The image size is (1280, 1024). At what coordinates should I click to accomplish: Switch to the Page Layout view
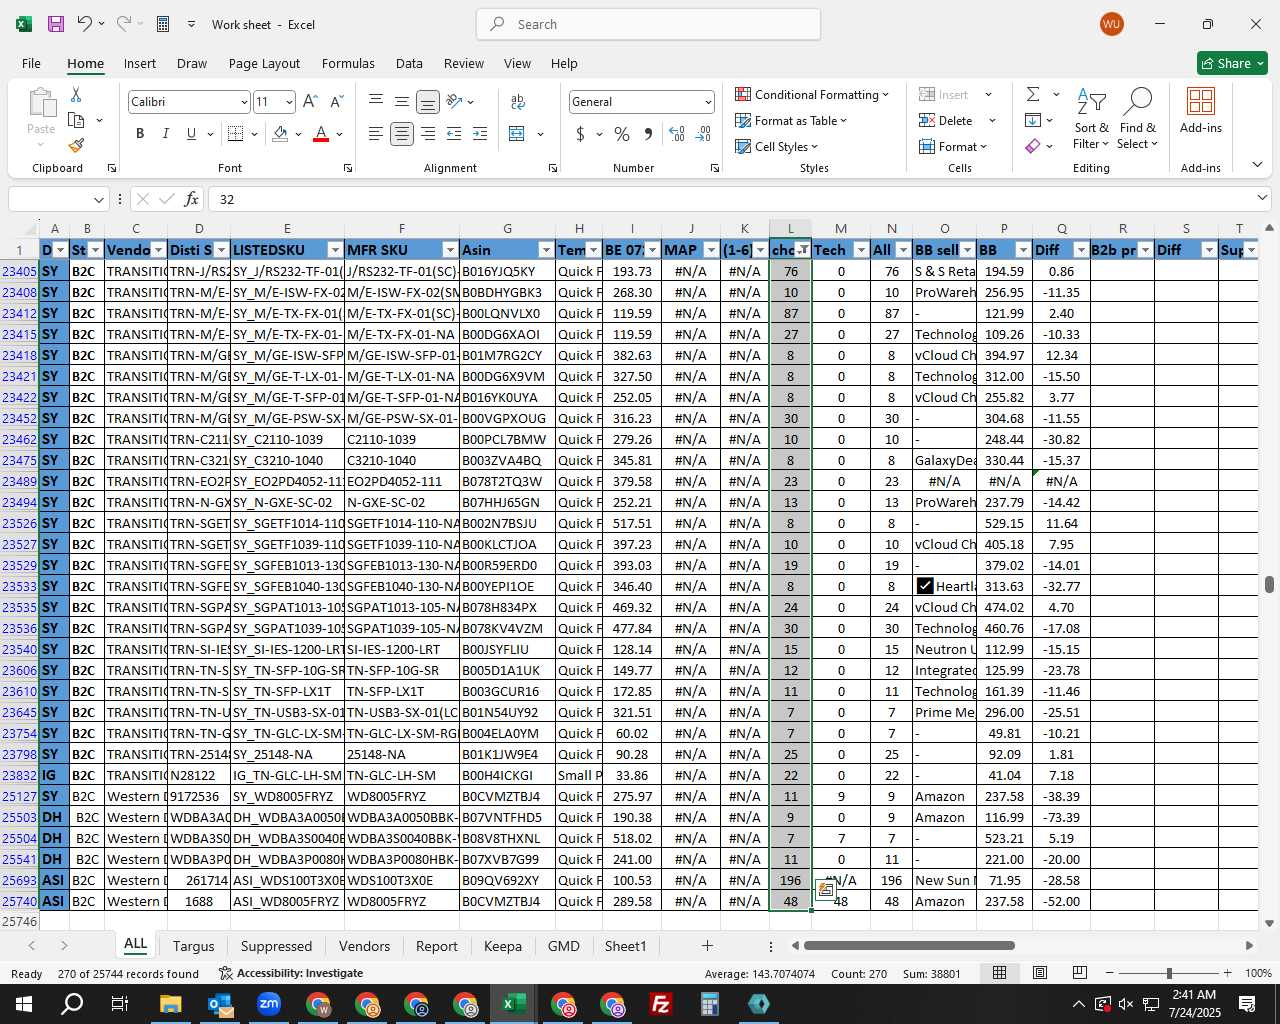pyautogui.click(x=1040, y=973)
